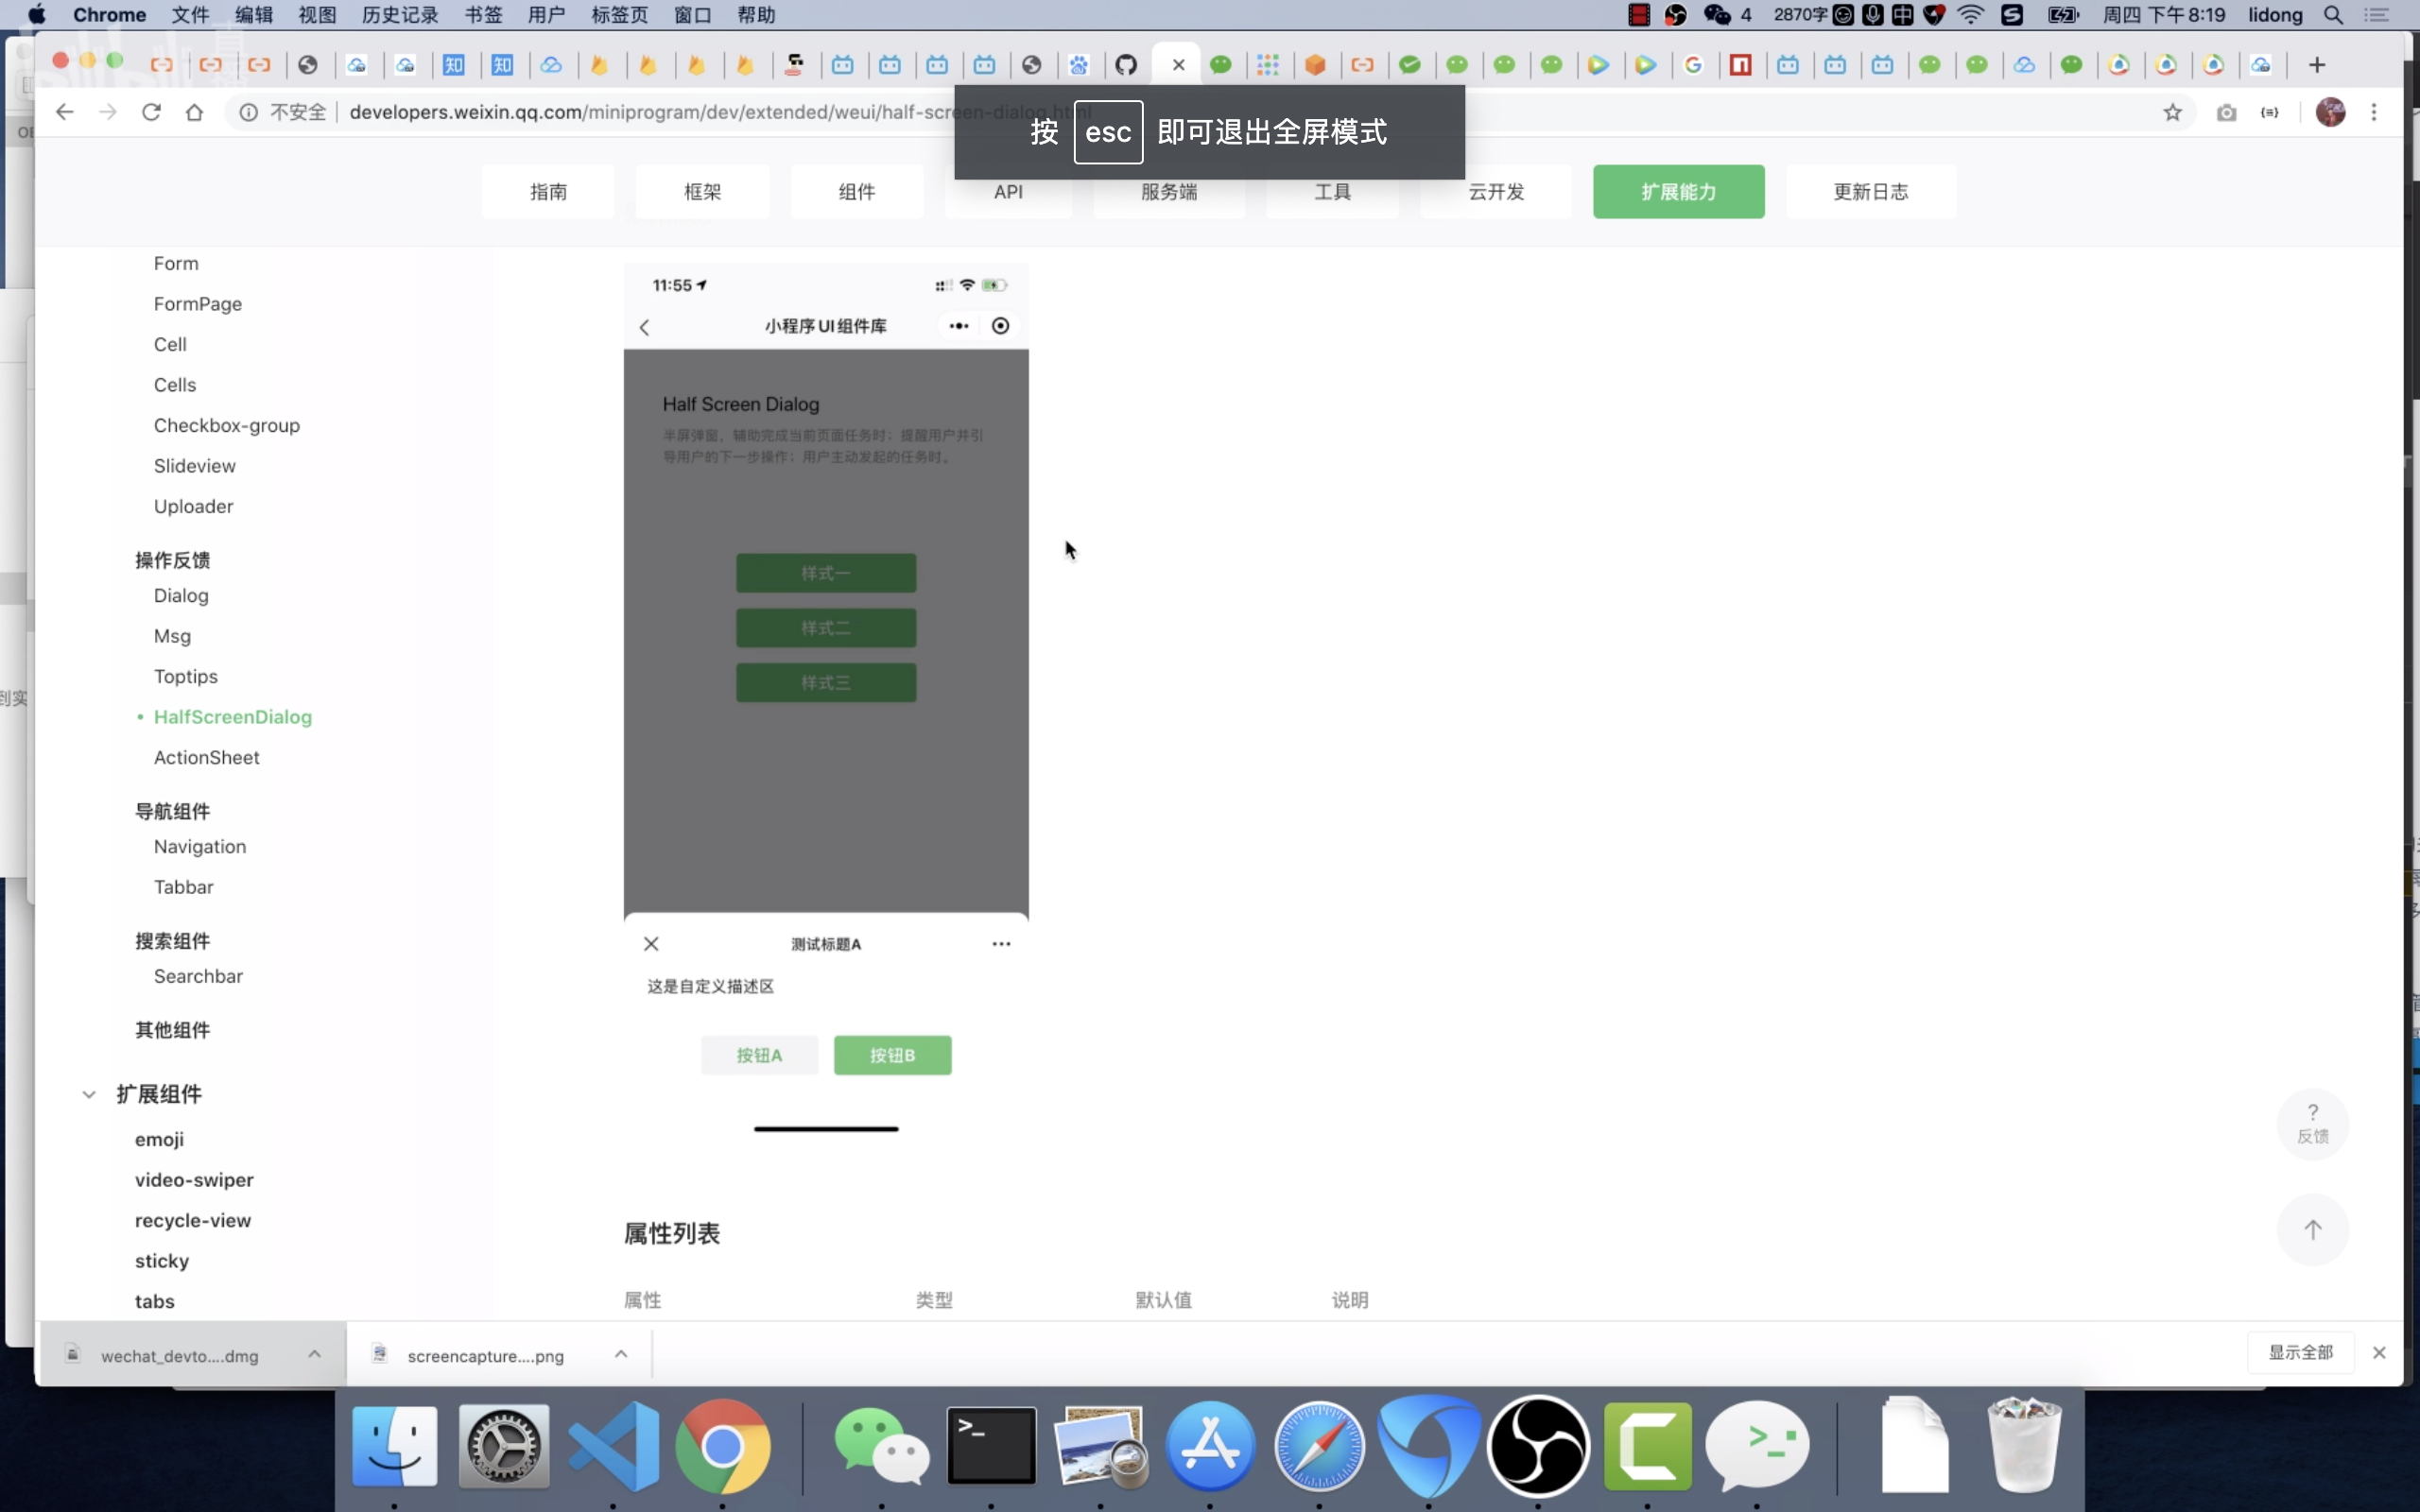Screen dimensions: 2420x1512
Task: Click the dialog three-dots more icon
Action: click(1001, 943)
